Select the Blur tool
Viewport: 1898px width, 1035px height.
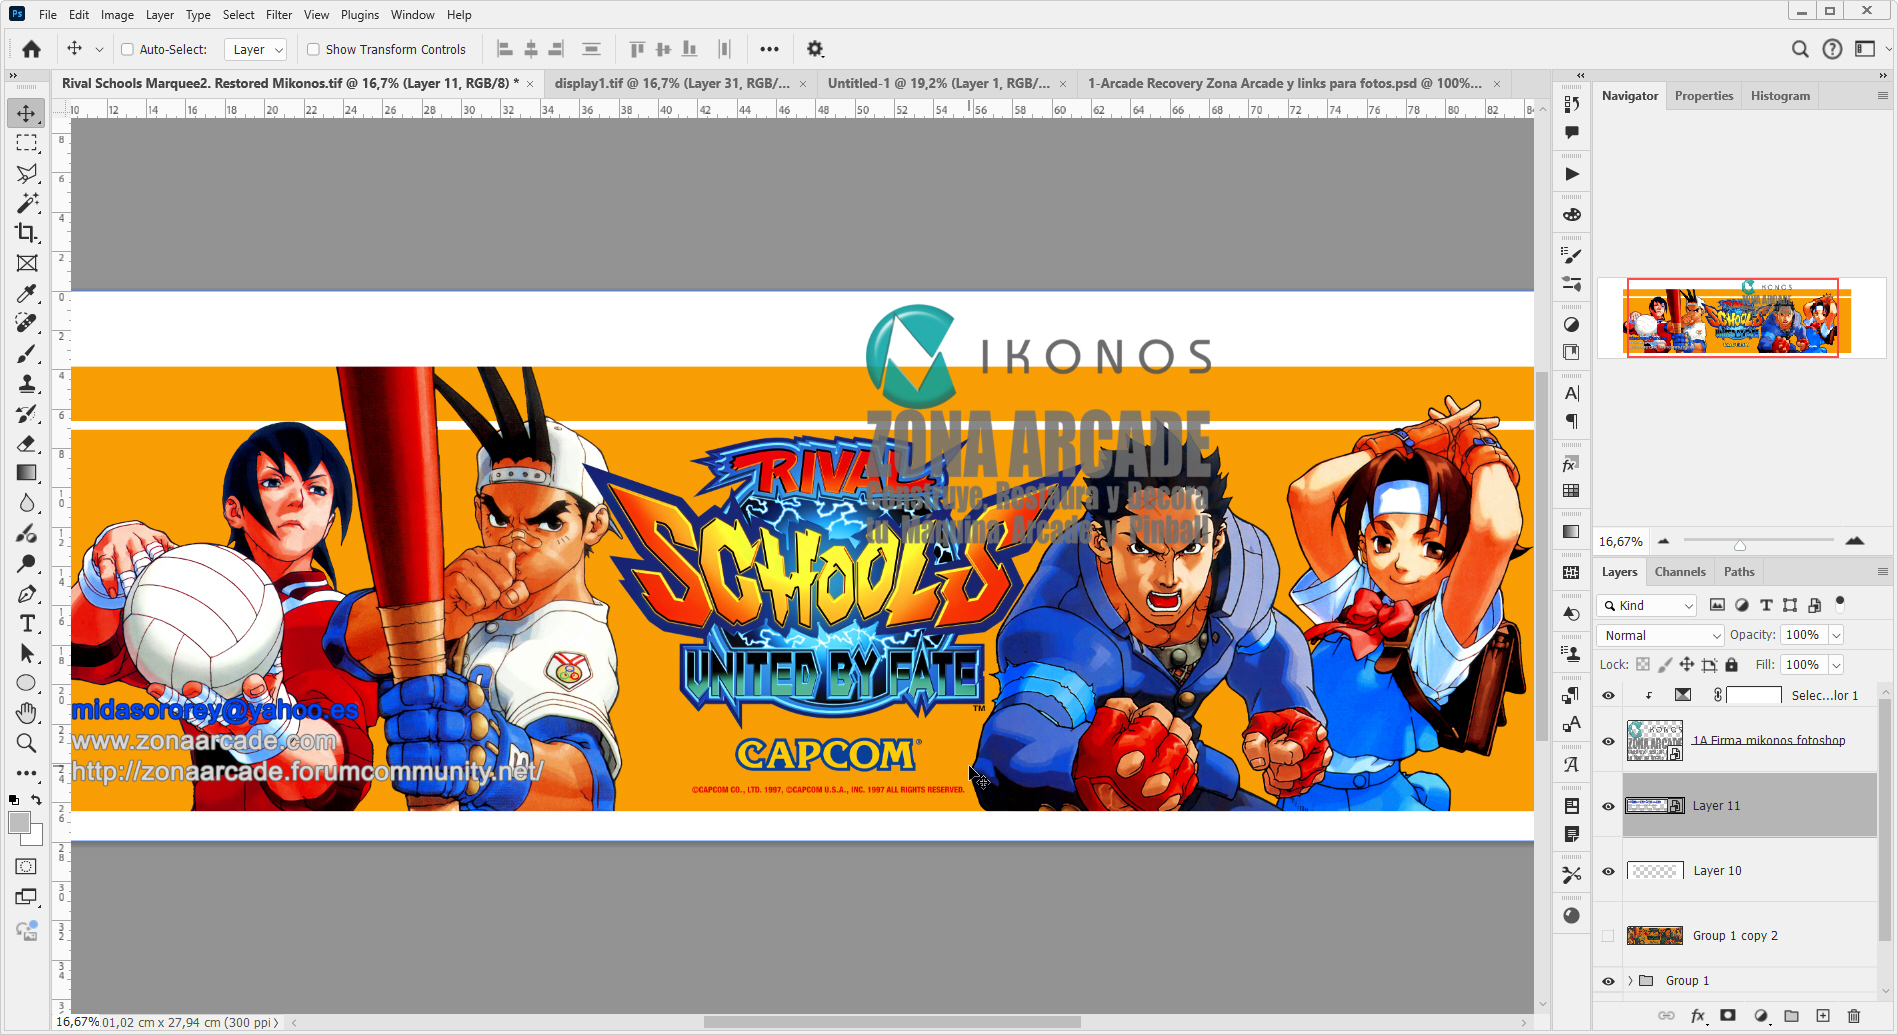tap(27, 503)
